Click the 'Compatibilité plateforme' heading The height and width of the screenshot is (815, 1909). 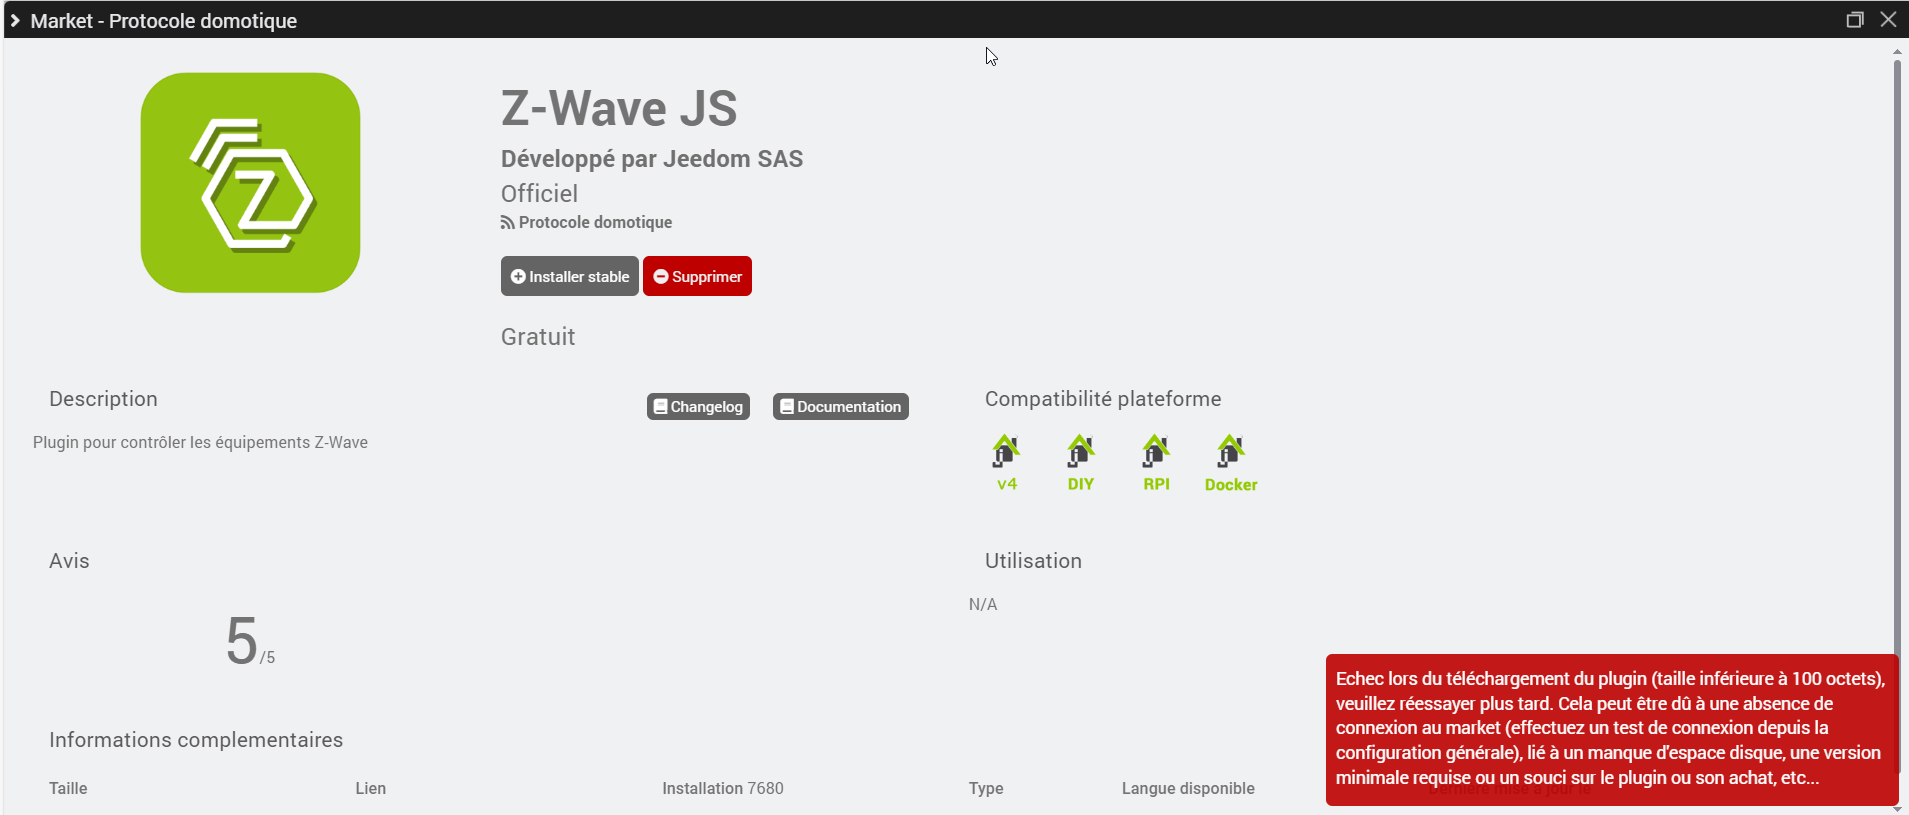click(x=1103, y=399)
